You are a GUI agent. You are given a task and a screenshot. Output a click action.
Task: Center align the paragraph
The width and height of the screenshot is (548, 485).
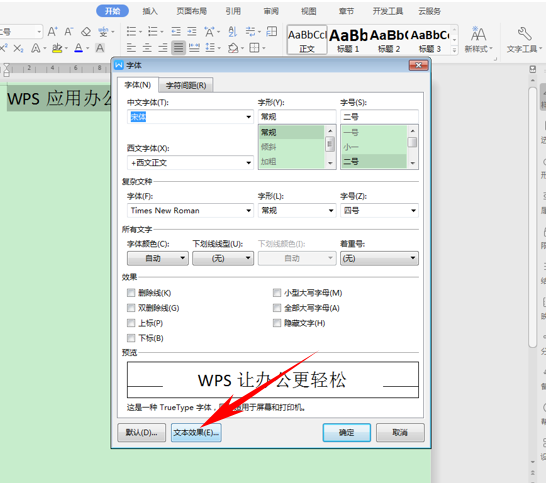pyautogui.click(x=147, y=48)
